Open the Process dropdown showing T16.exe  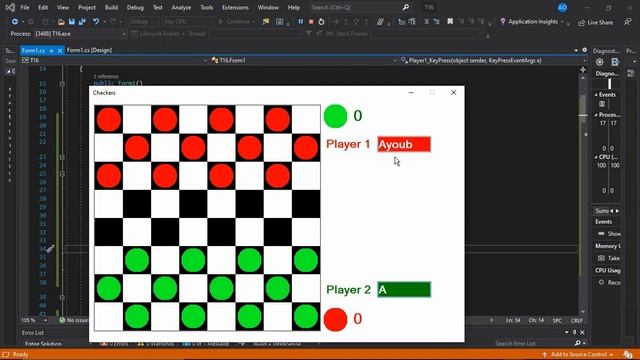click(x=80, y=34)
